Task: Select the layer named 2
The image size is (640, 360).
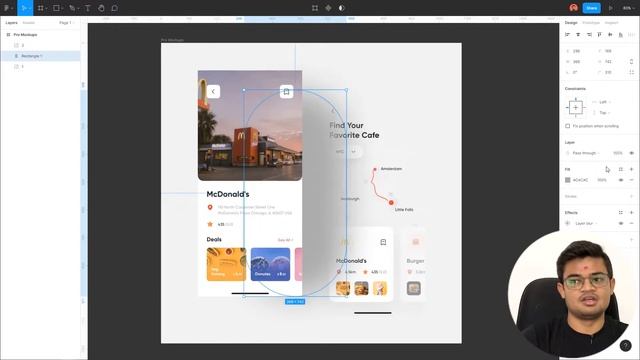Action: click(x=22, y=45)
